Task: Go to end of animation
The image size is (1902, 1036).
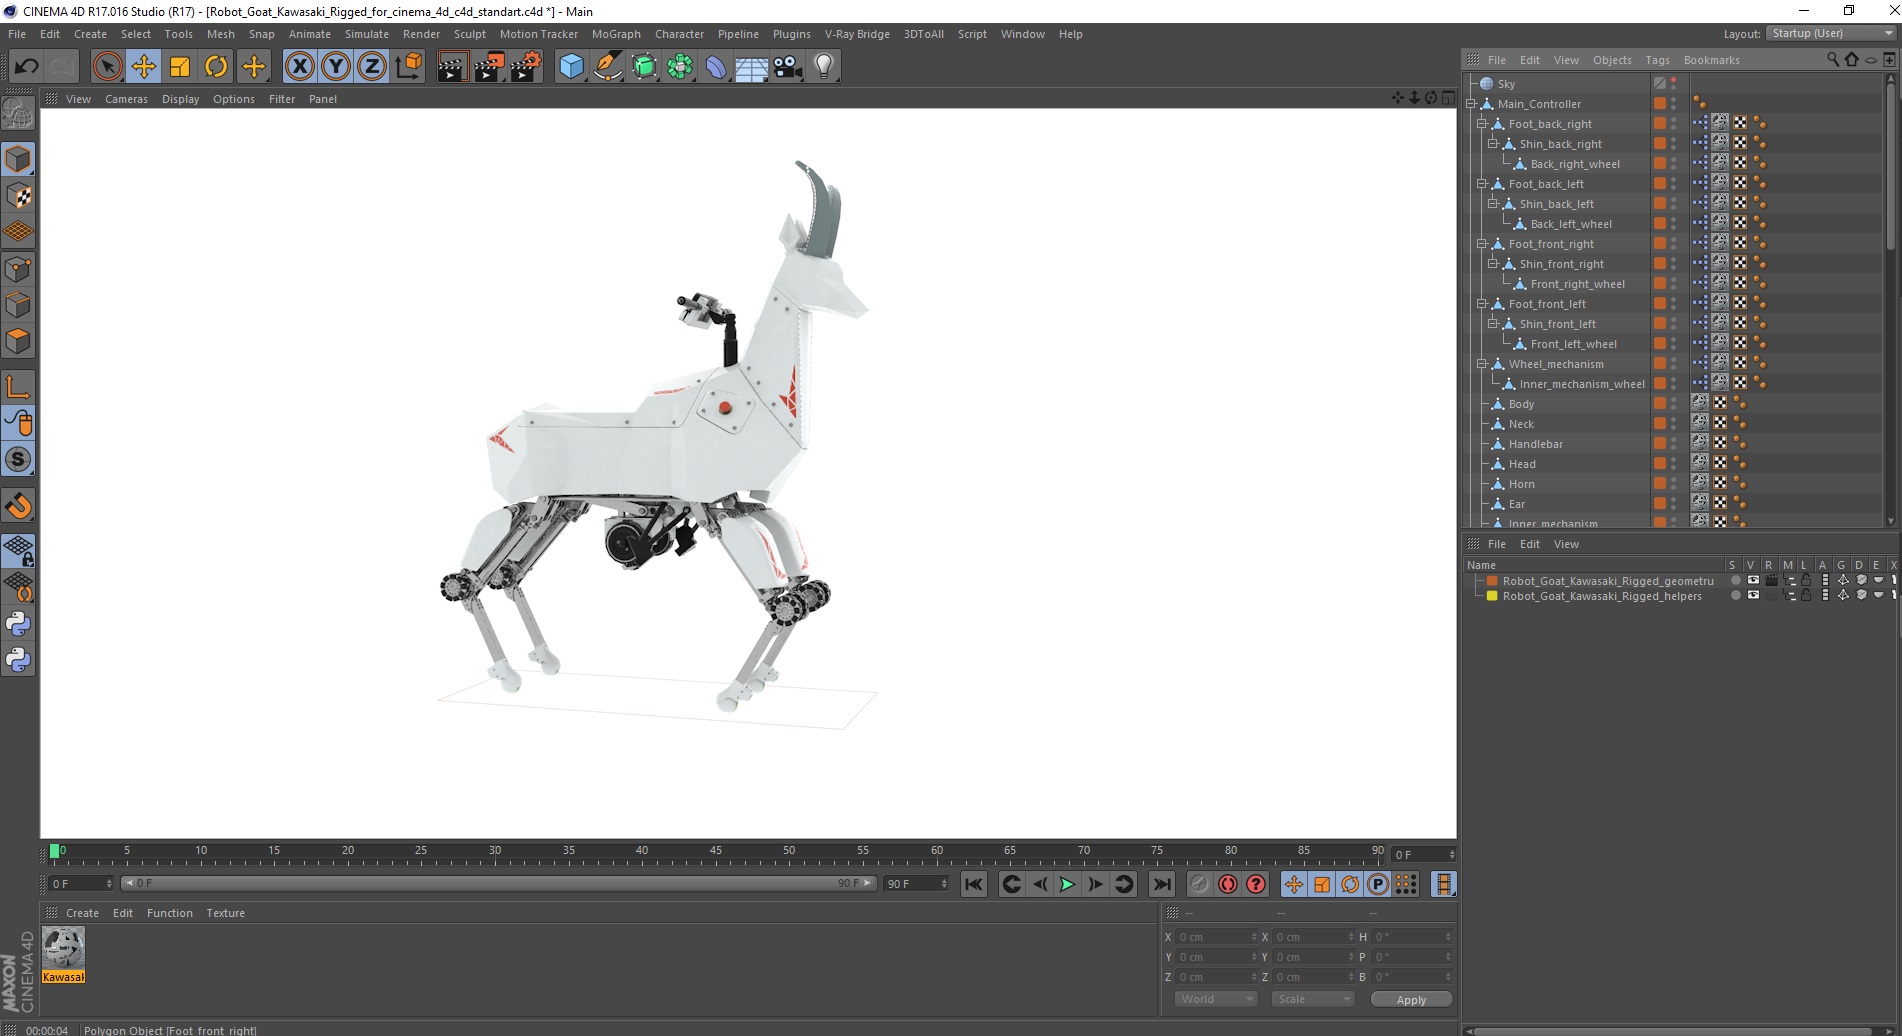Action: pyautogui.click(x=1161, y=884)
